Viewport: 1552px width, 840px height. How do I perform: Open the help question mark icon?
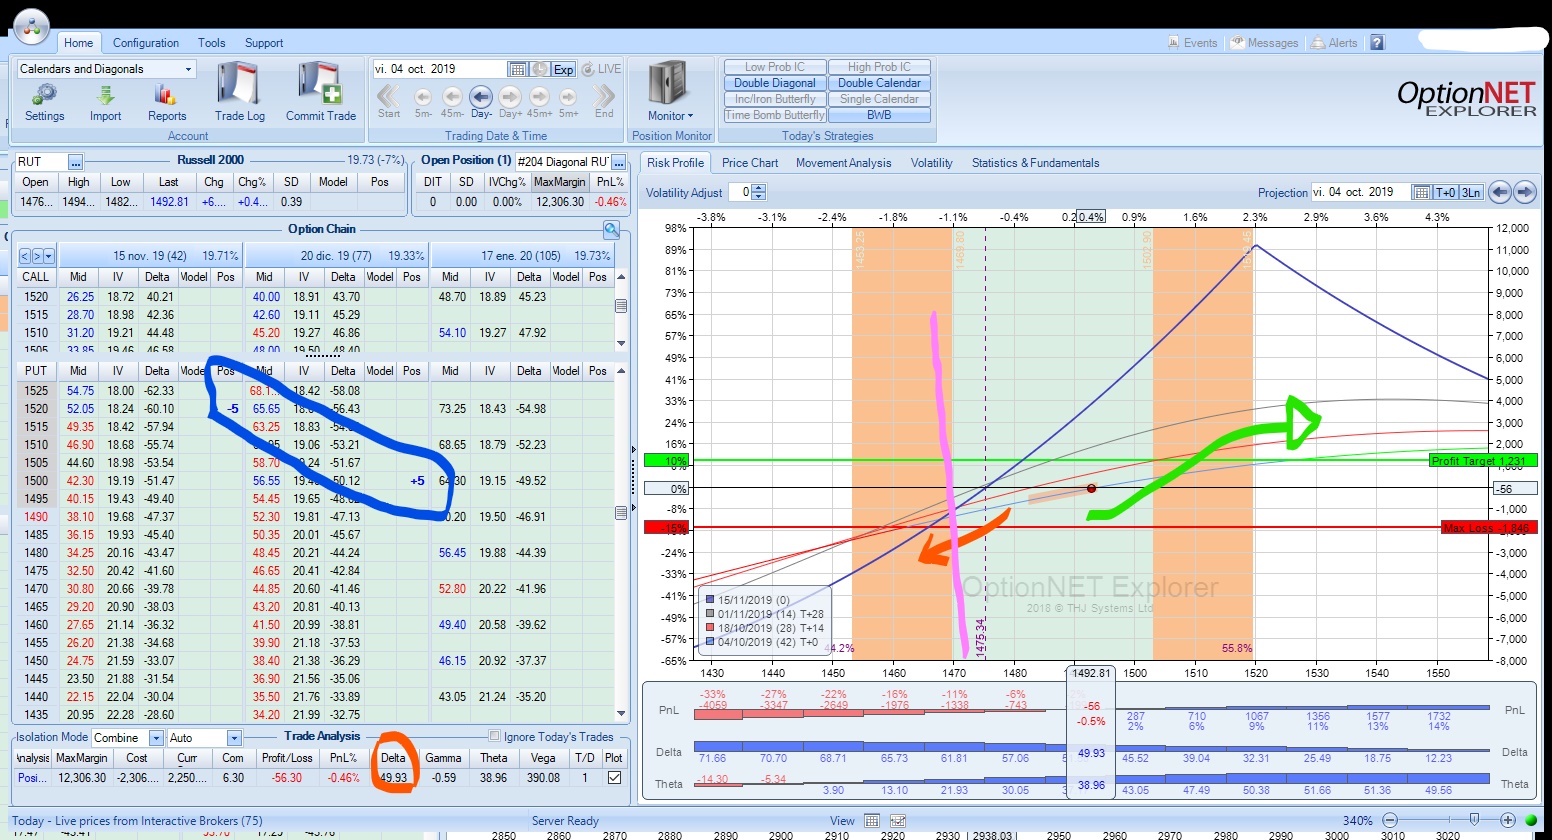1377,43
